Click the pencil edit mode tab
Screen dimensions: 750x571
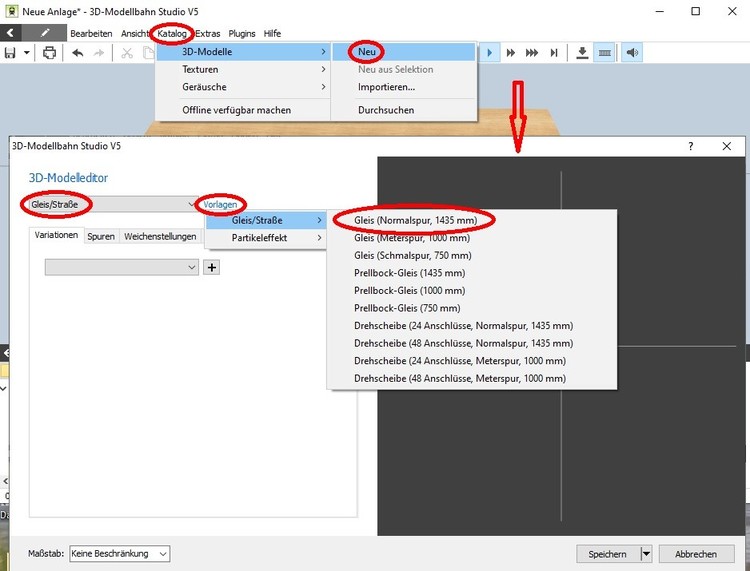44,33
